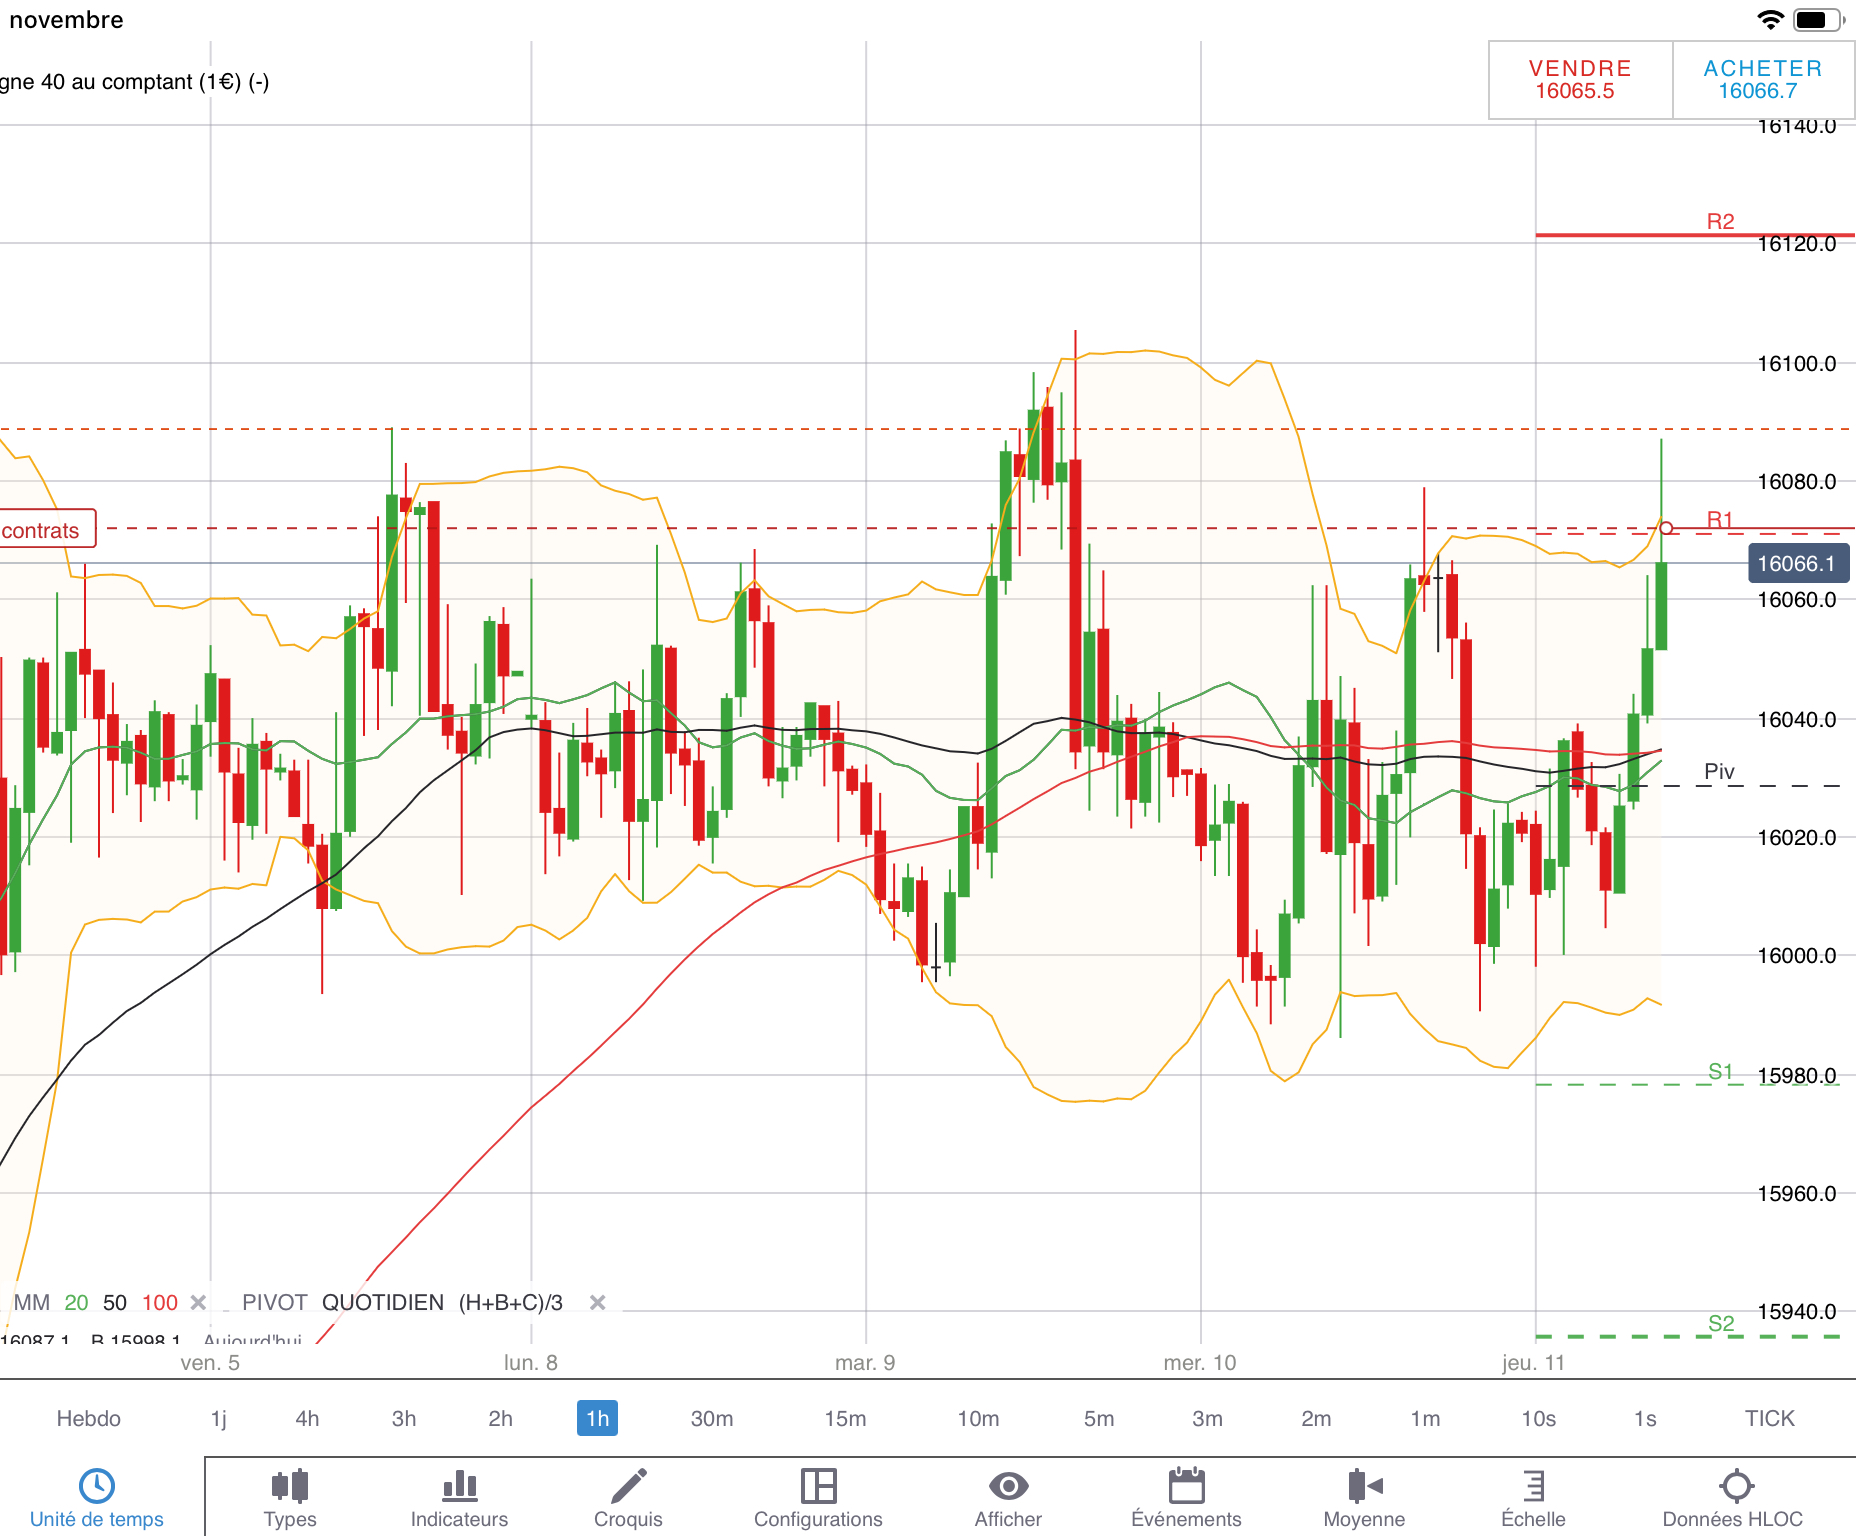Tap the MM 20 period value
1856x1536 pixels.
[76, 1302]
